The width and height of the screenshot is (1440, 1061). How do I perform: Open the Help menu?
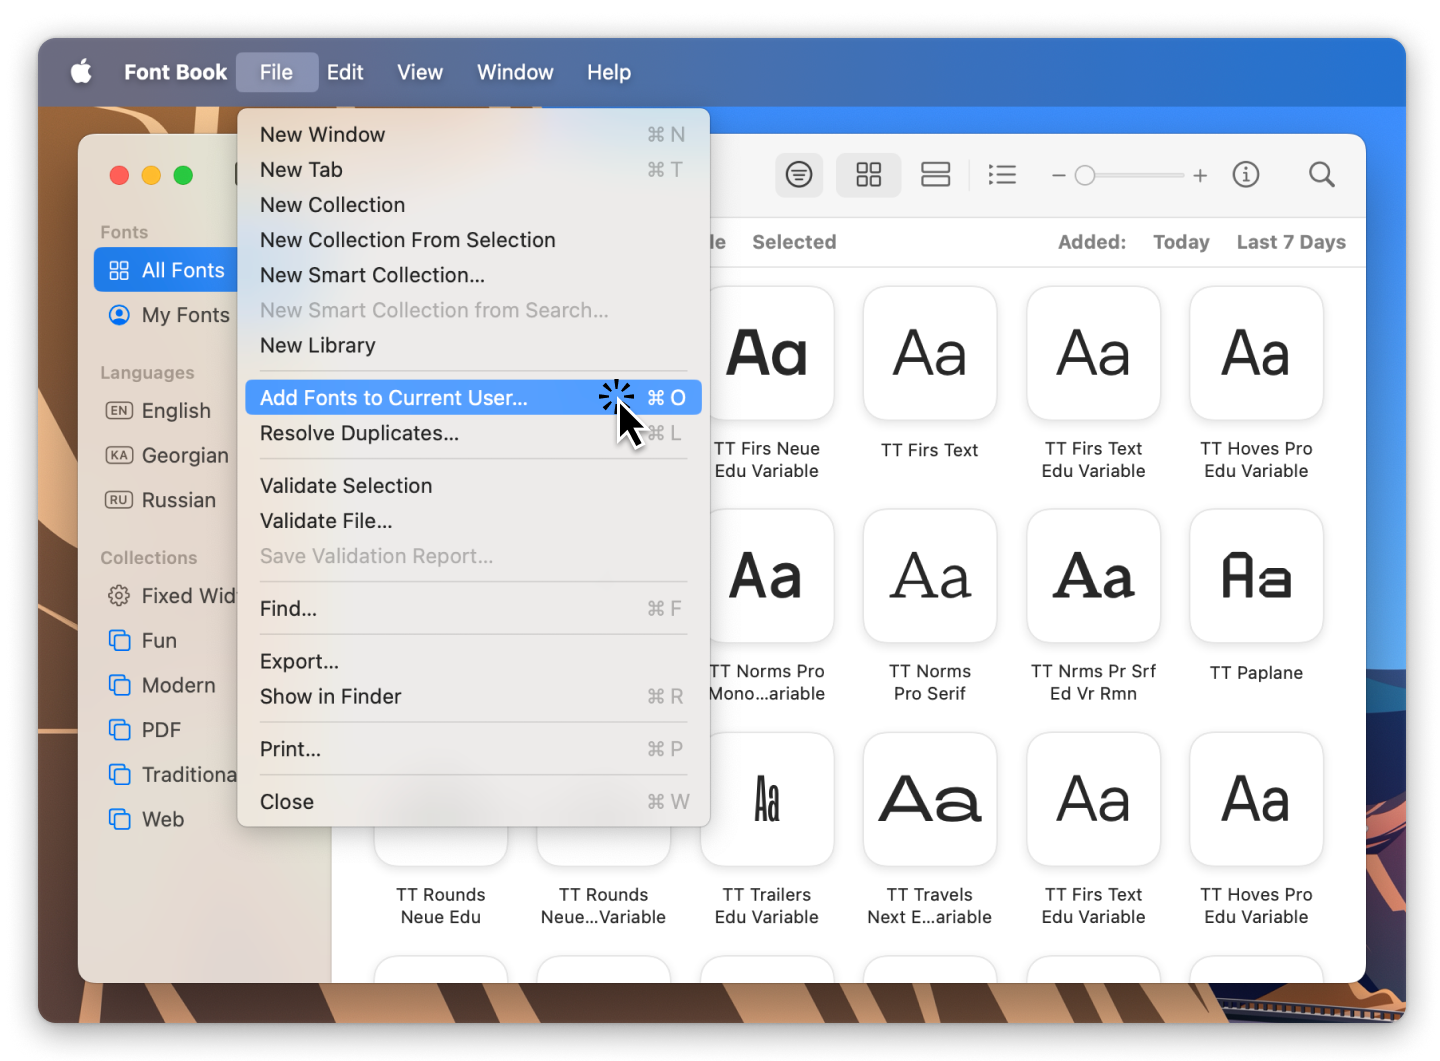click(609, 72)
